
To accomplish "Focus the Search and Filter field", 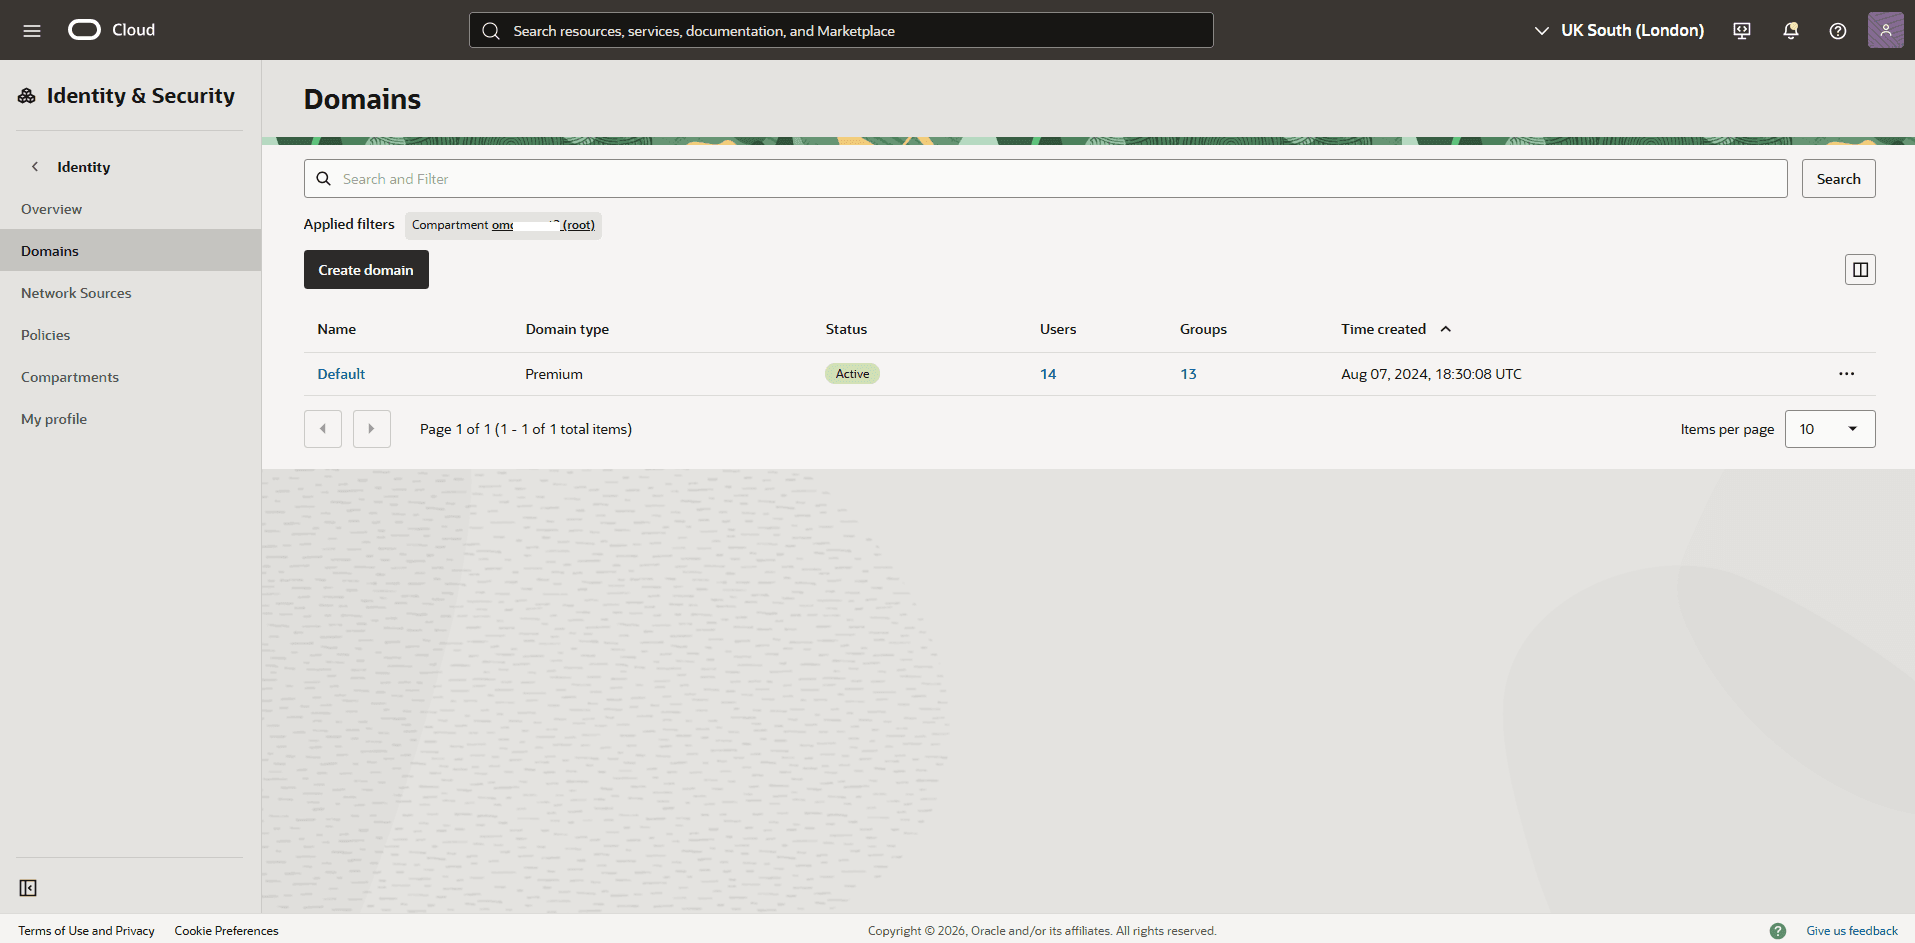I will click(x=1045, y=179).
